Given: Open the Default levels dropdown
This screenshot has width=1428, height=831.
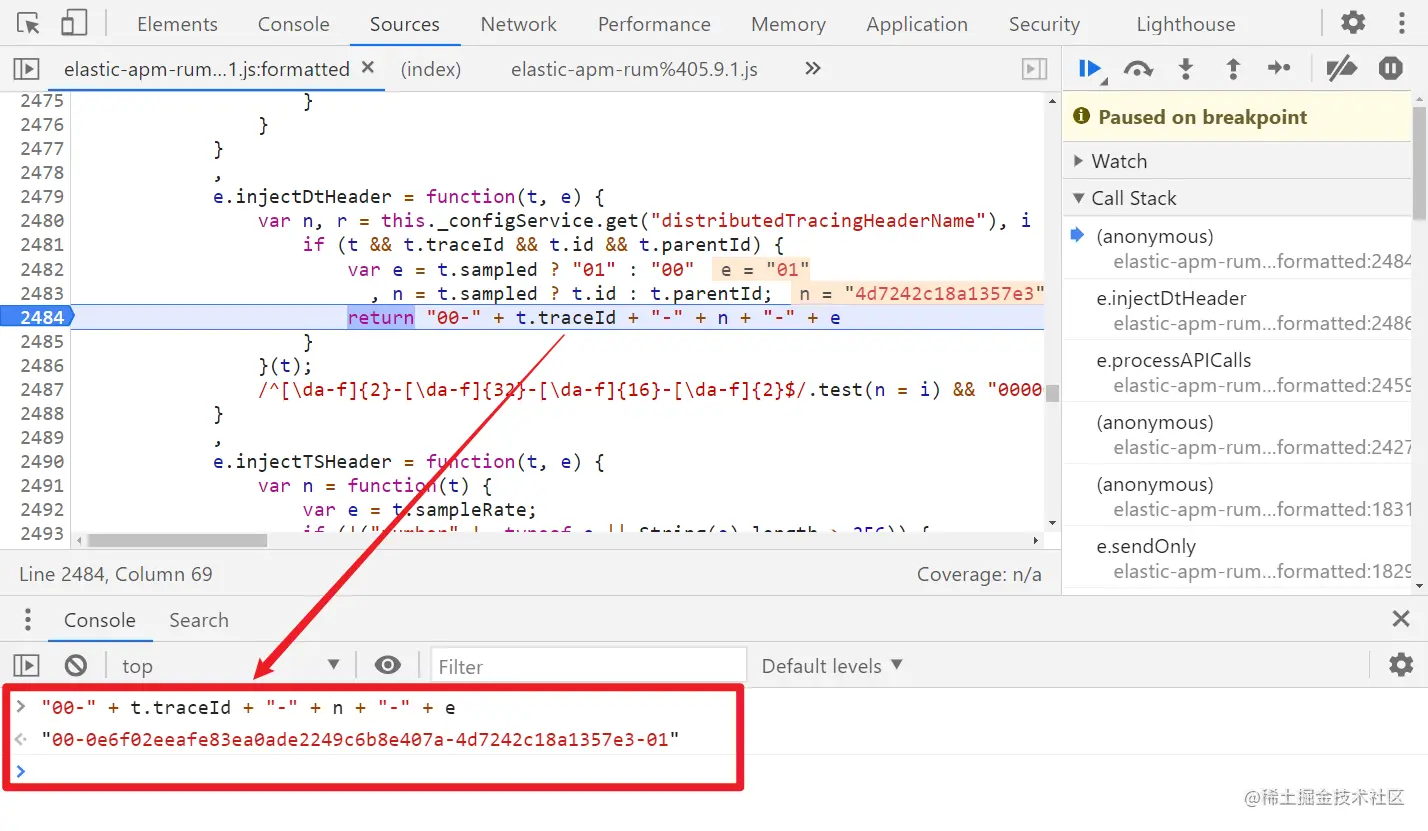Looking at the screenshot, I should pyautogui.click(x=832, y=666).
